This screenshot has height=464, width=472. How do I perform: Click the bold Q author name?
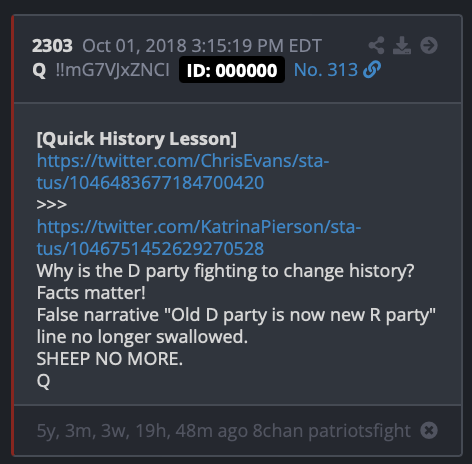39,70
